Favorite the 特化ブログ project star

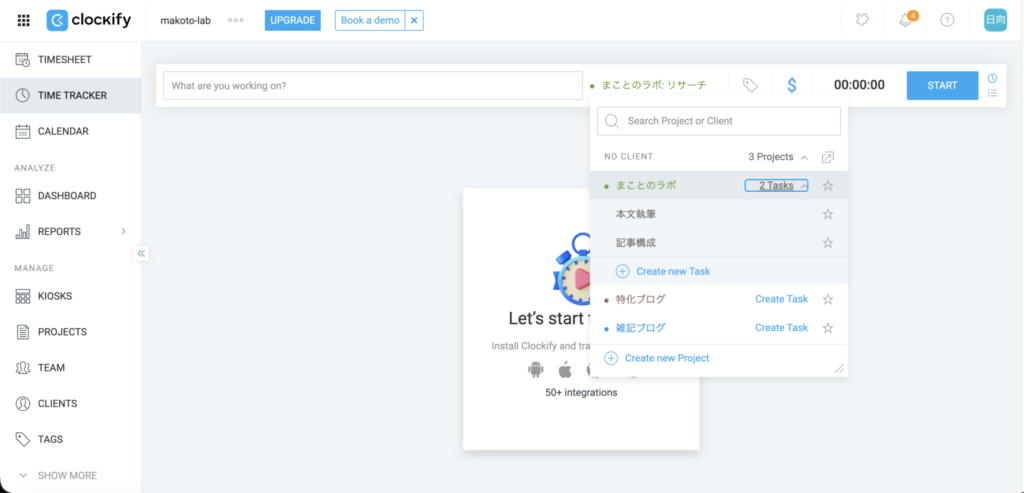tap(827, 299)
